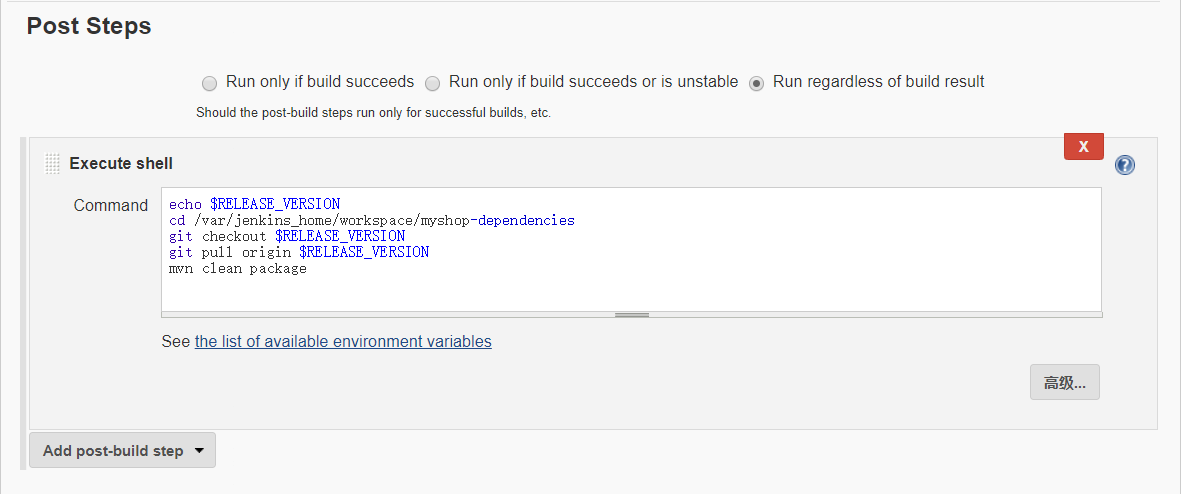Click the "Should the post-build steps run" hint text
Viewport: 1182px width, 494px height.
coord(373,113)
